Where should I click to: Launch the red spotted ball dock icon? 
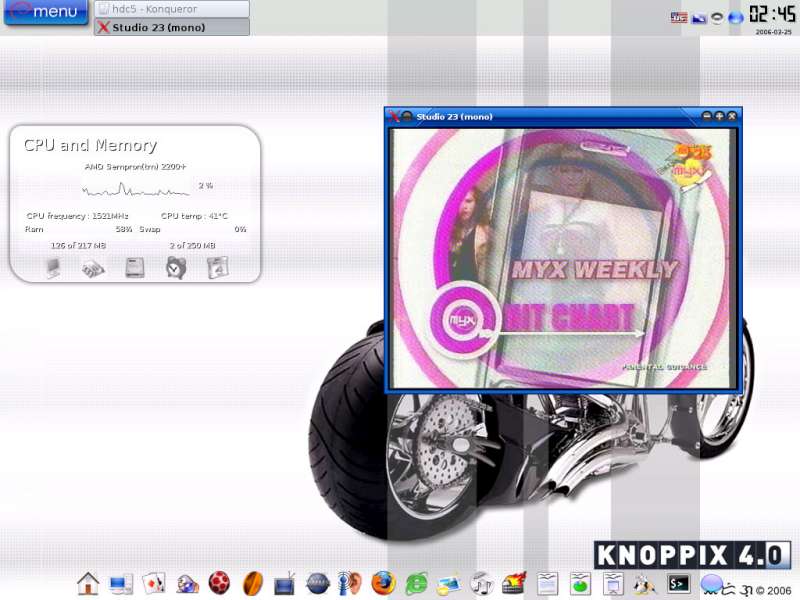(x=219, y=583)
